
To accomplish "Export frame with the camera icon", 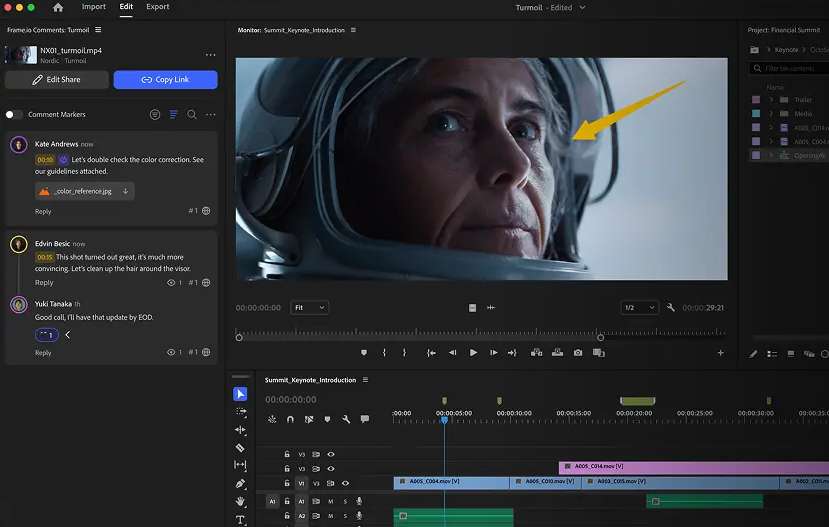I will pos(578,353).
